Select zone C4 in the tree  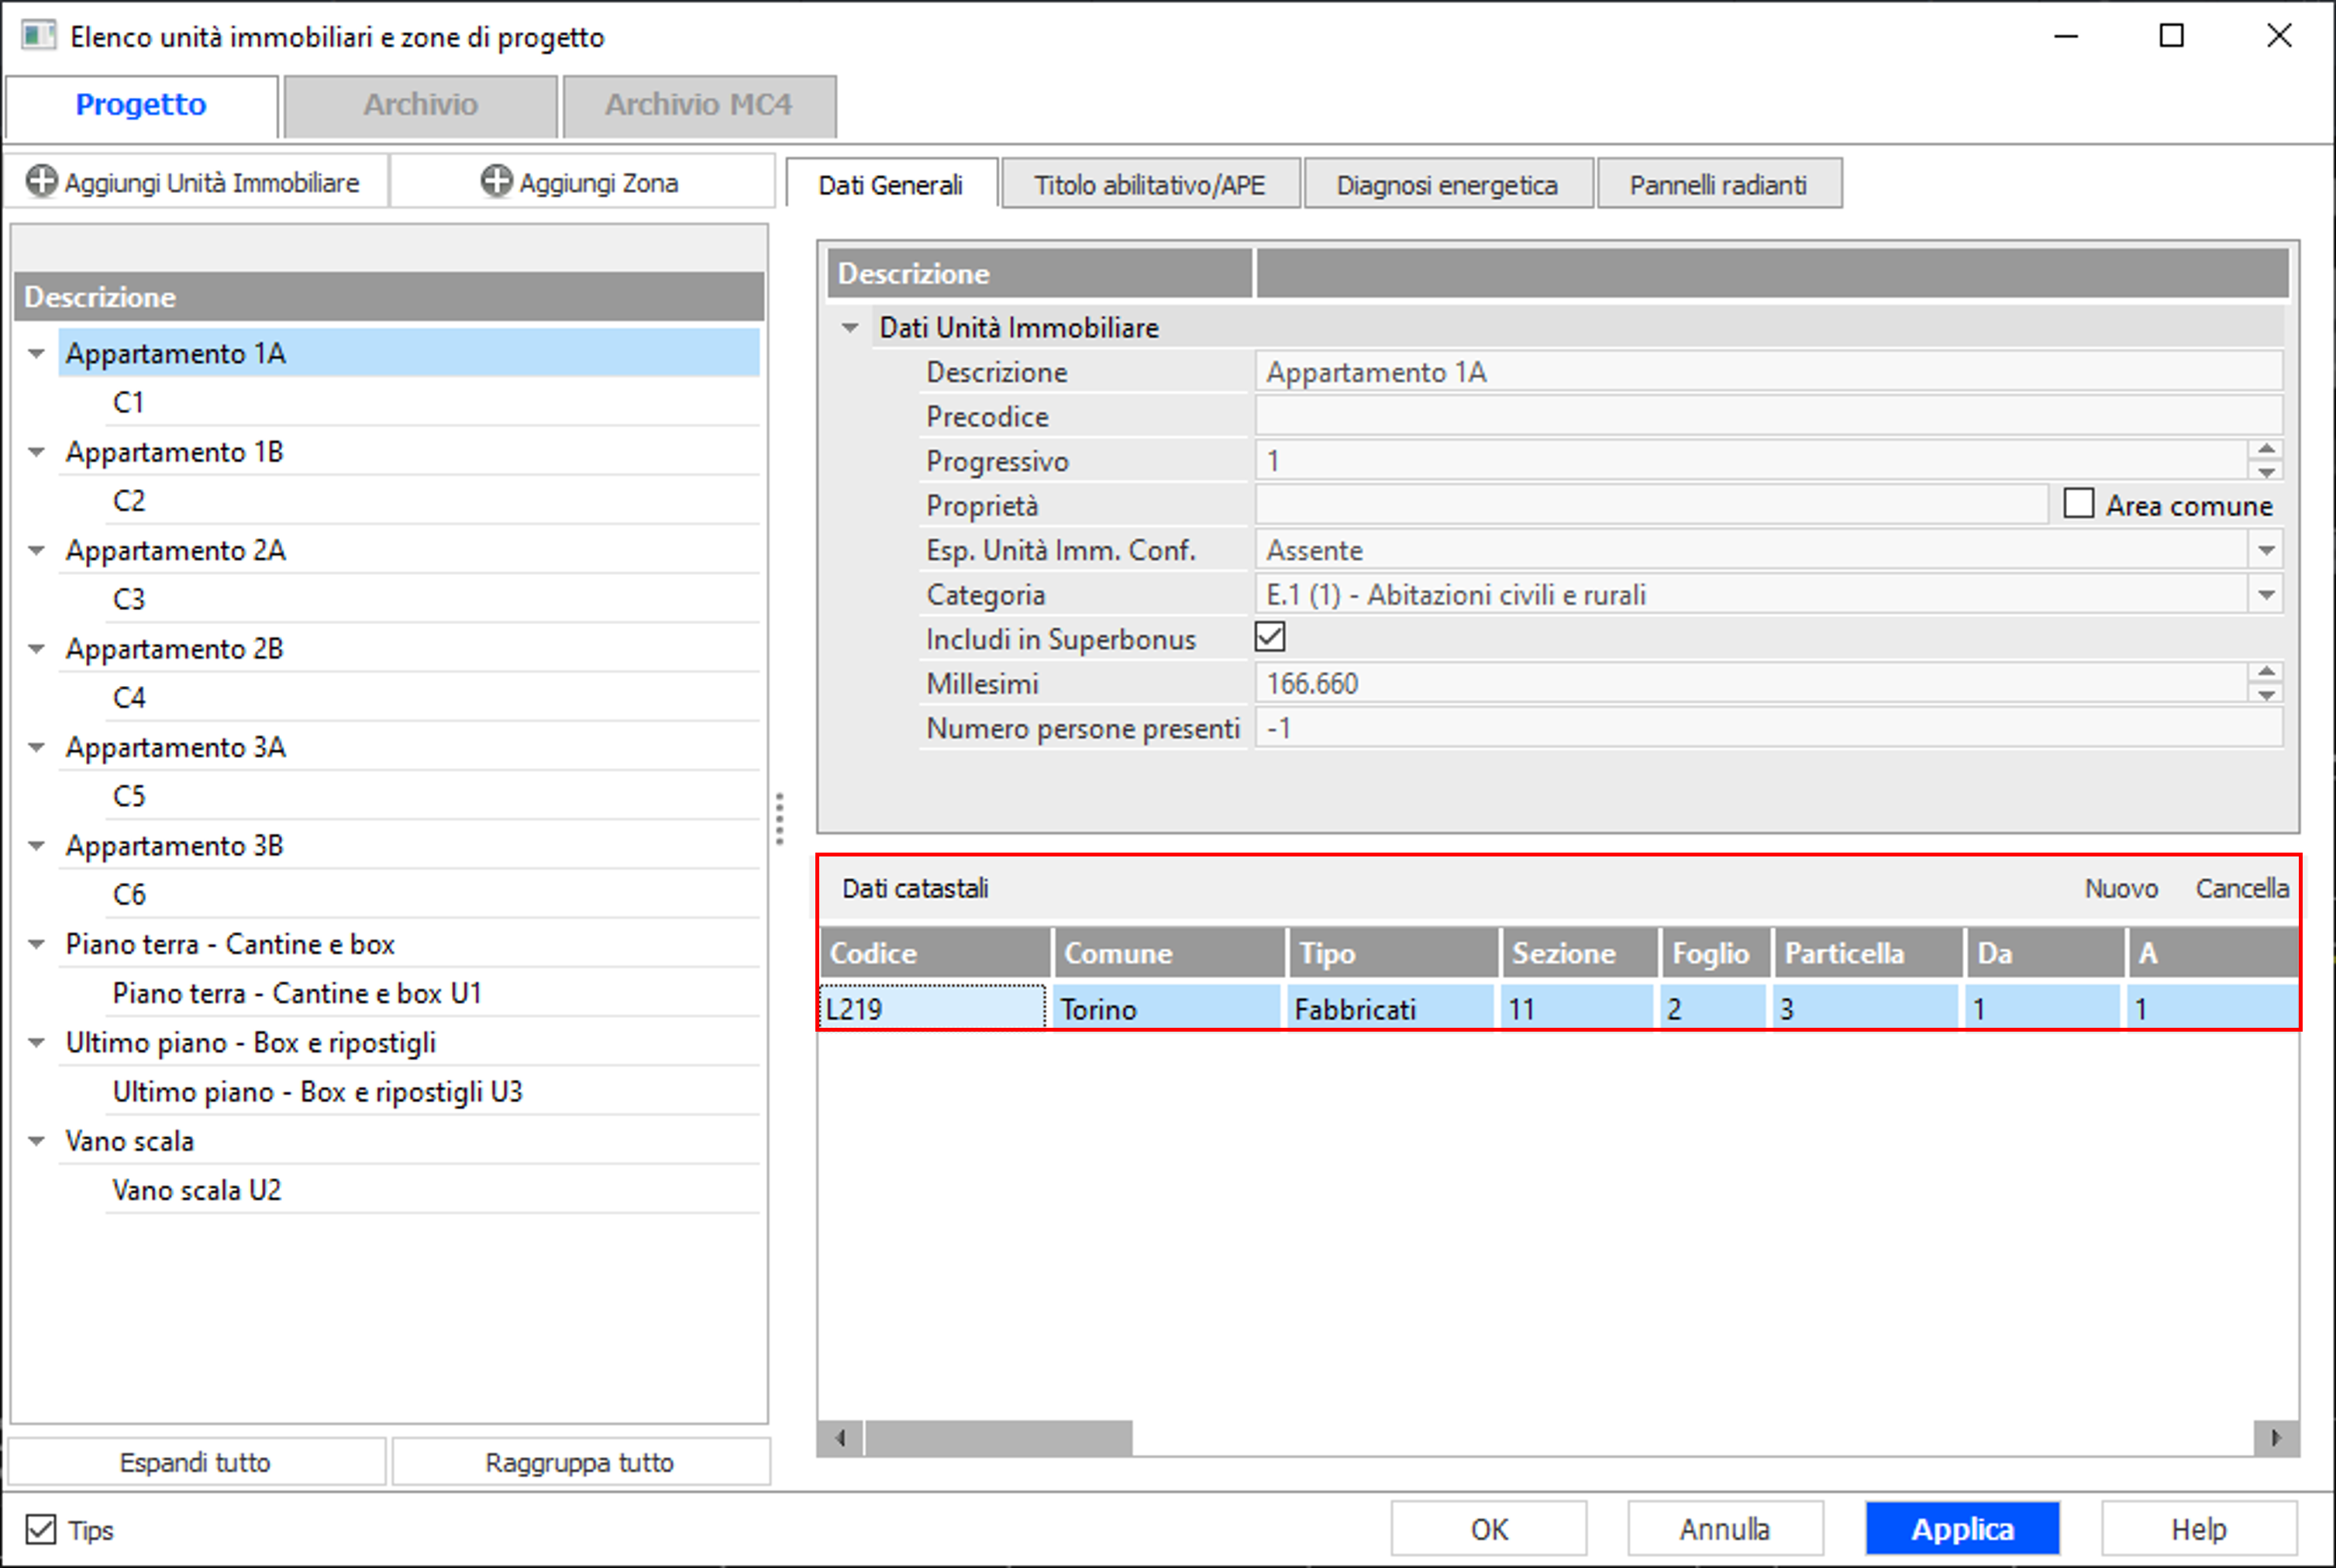pos(129,697)
